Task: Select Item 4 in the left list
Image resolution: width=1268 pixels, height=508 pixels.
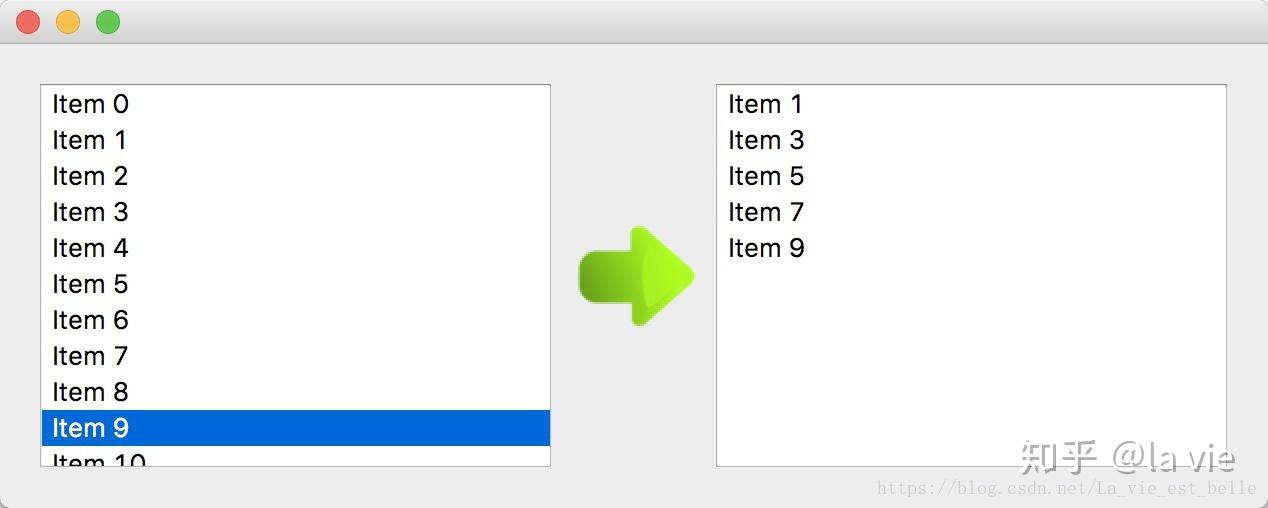Action: 90,248
